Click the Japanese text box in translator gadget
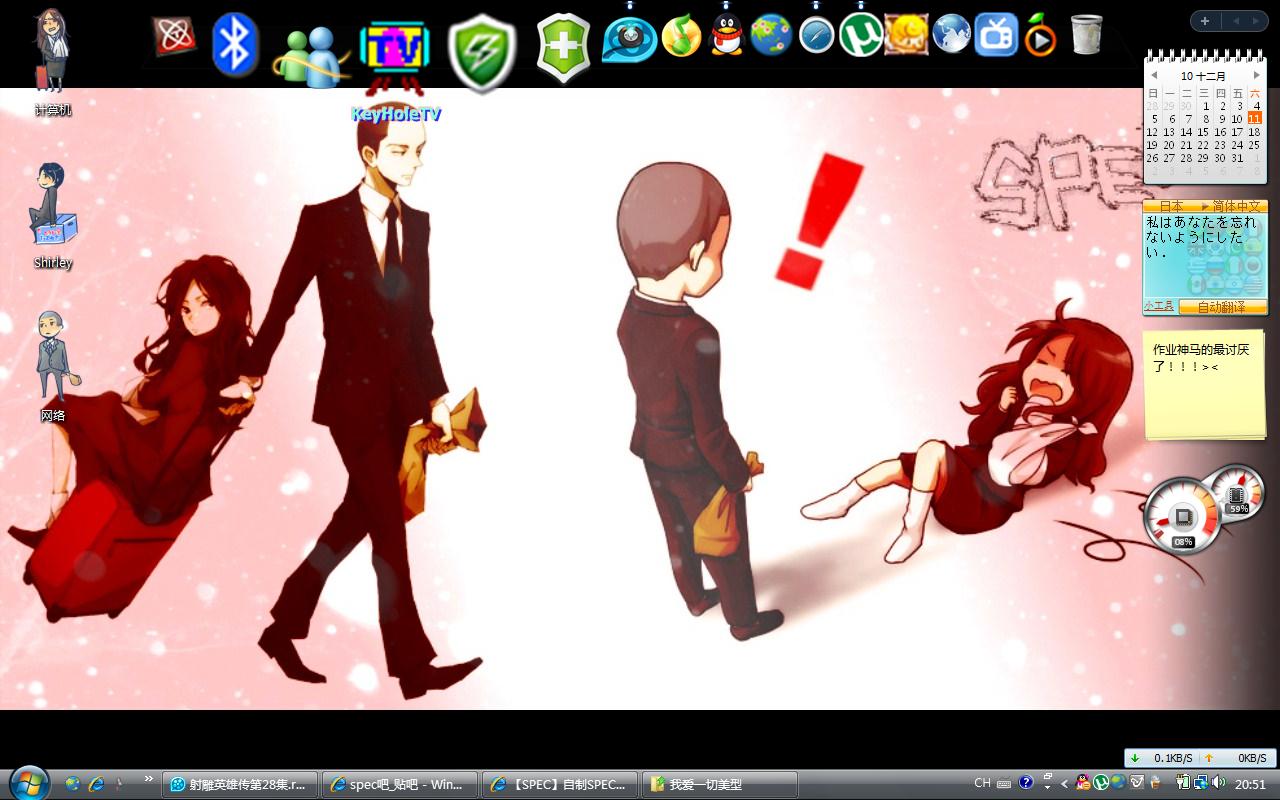The image size is (1280, 800). point(1203,256)
